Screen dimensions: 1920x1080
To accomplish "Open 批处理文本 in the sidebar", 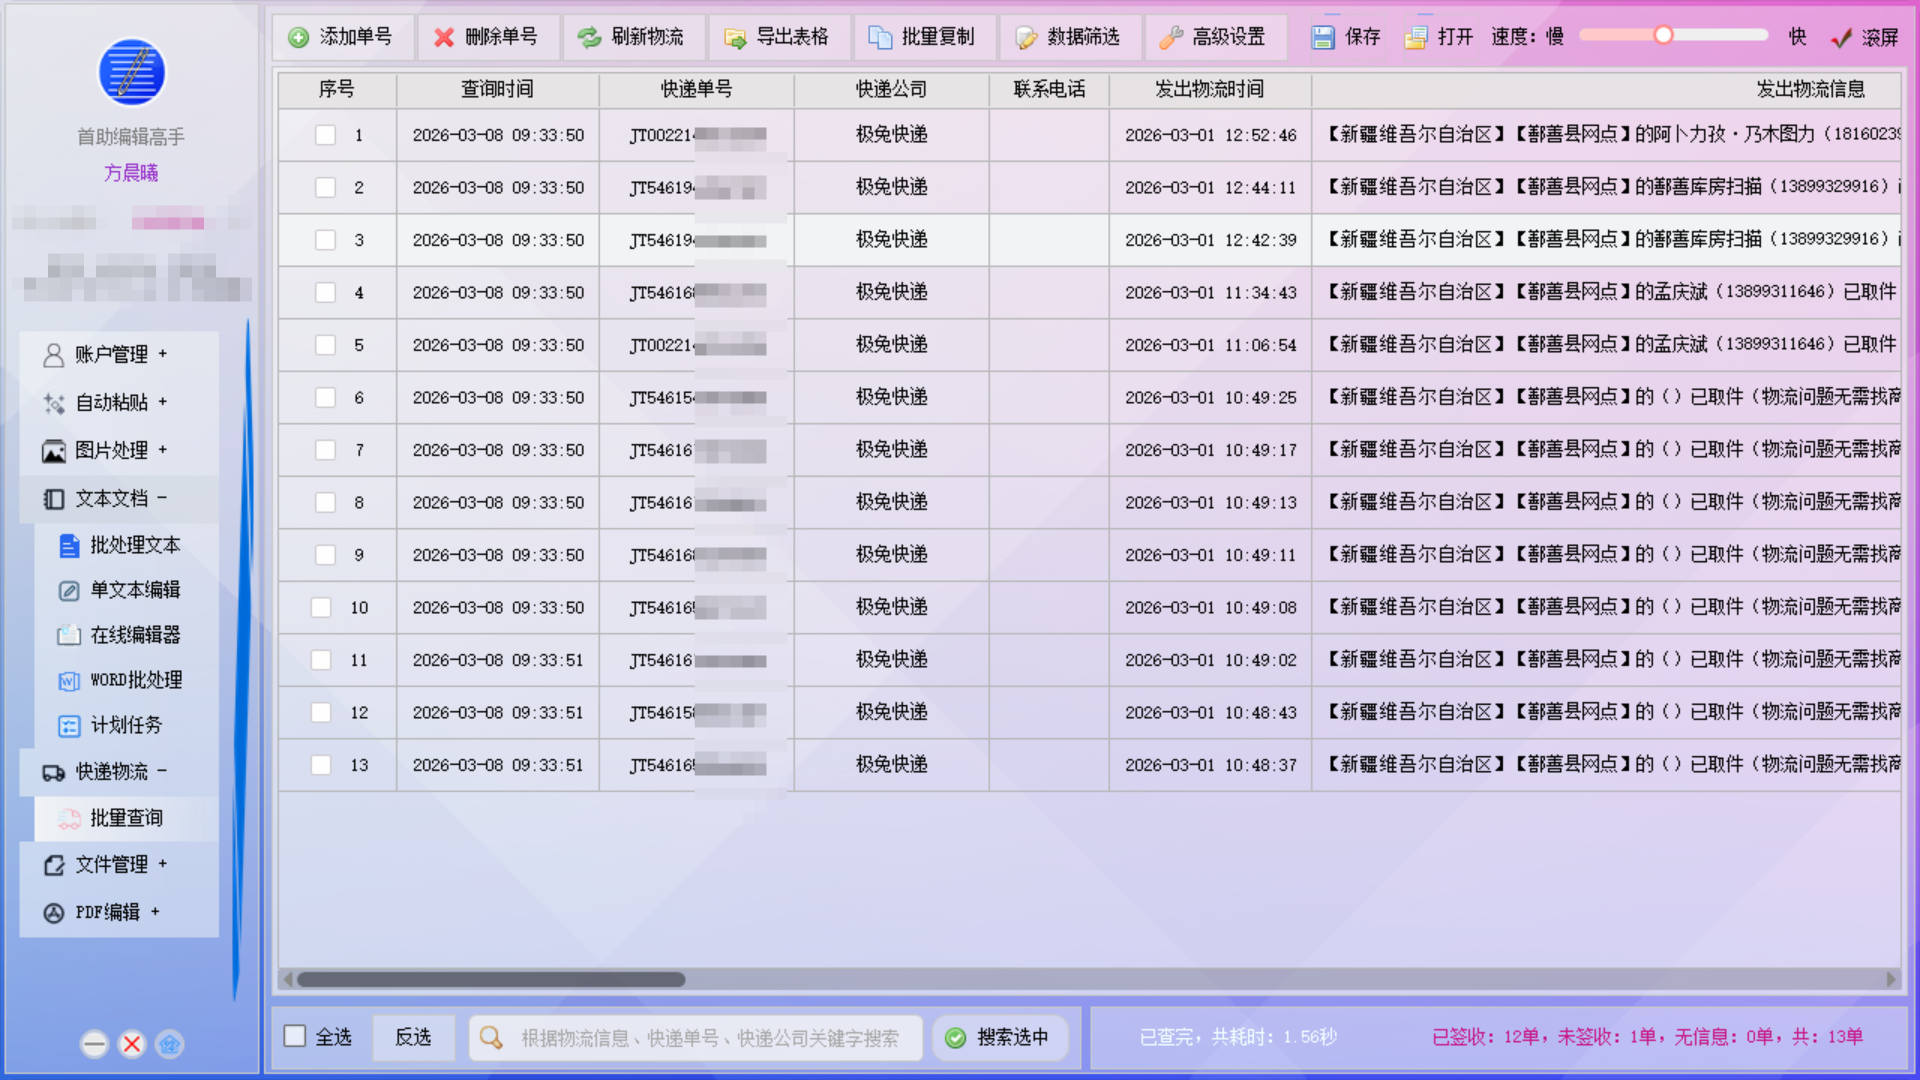I will 126,546.
